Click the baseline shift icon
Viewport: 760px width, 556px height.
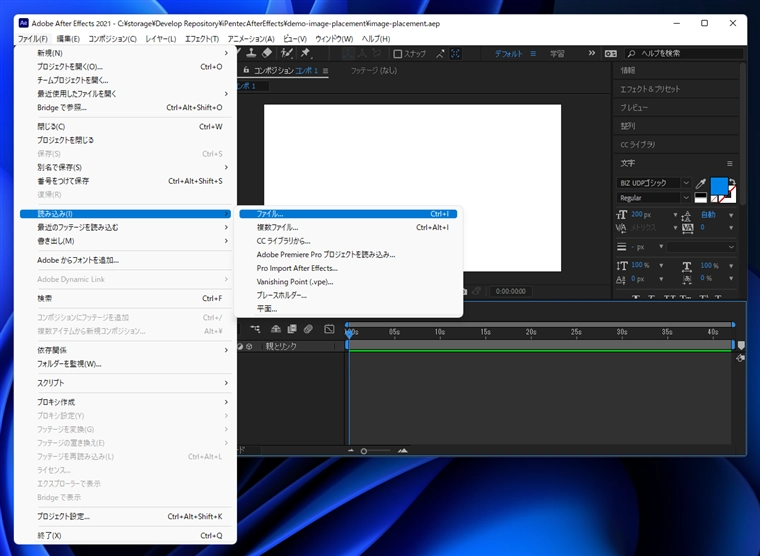(621, 279)
